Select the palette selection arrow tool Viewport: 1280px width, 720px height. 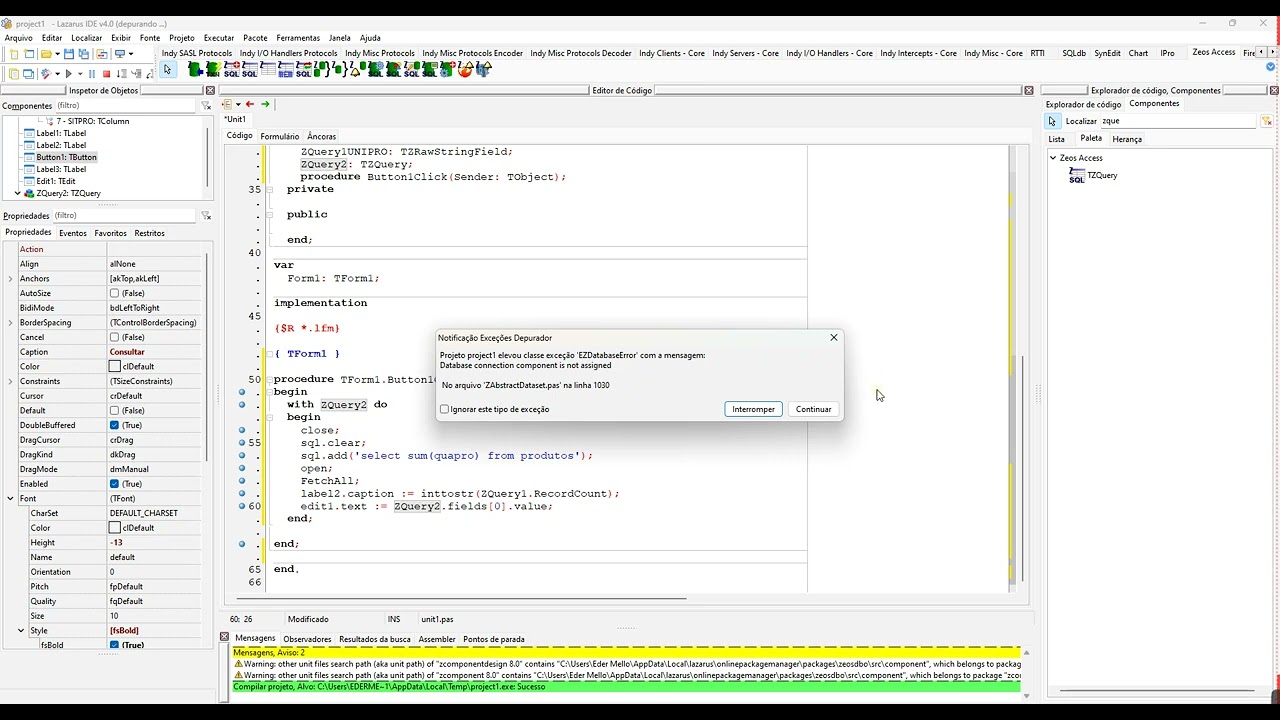[x=168, y=69]
